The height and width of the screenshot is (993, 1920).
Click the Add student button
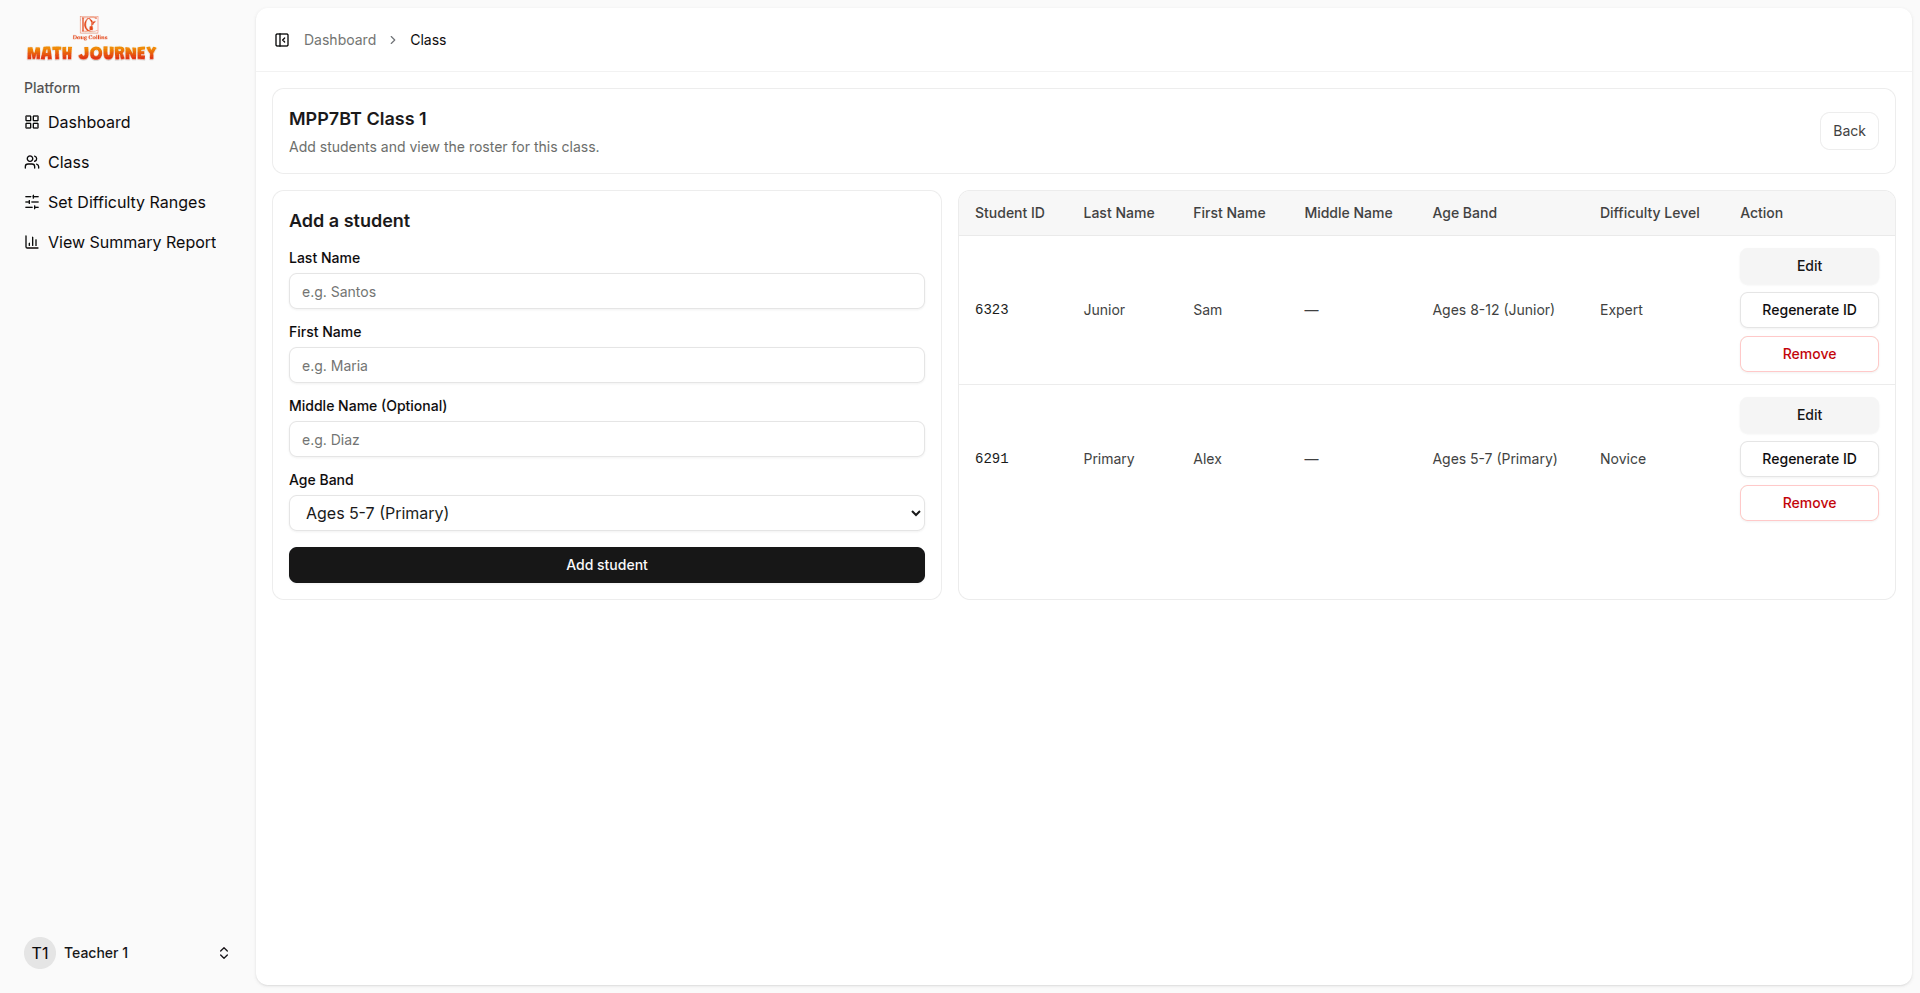click(x=607, y=565)
